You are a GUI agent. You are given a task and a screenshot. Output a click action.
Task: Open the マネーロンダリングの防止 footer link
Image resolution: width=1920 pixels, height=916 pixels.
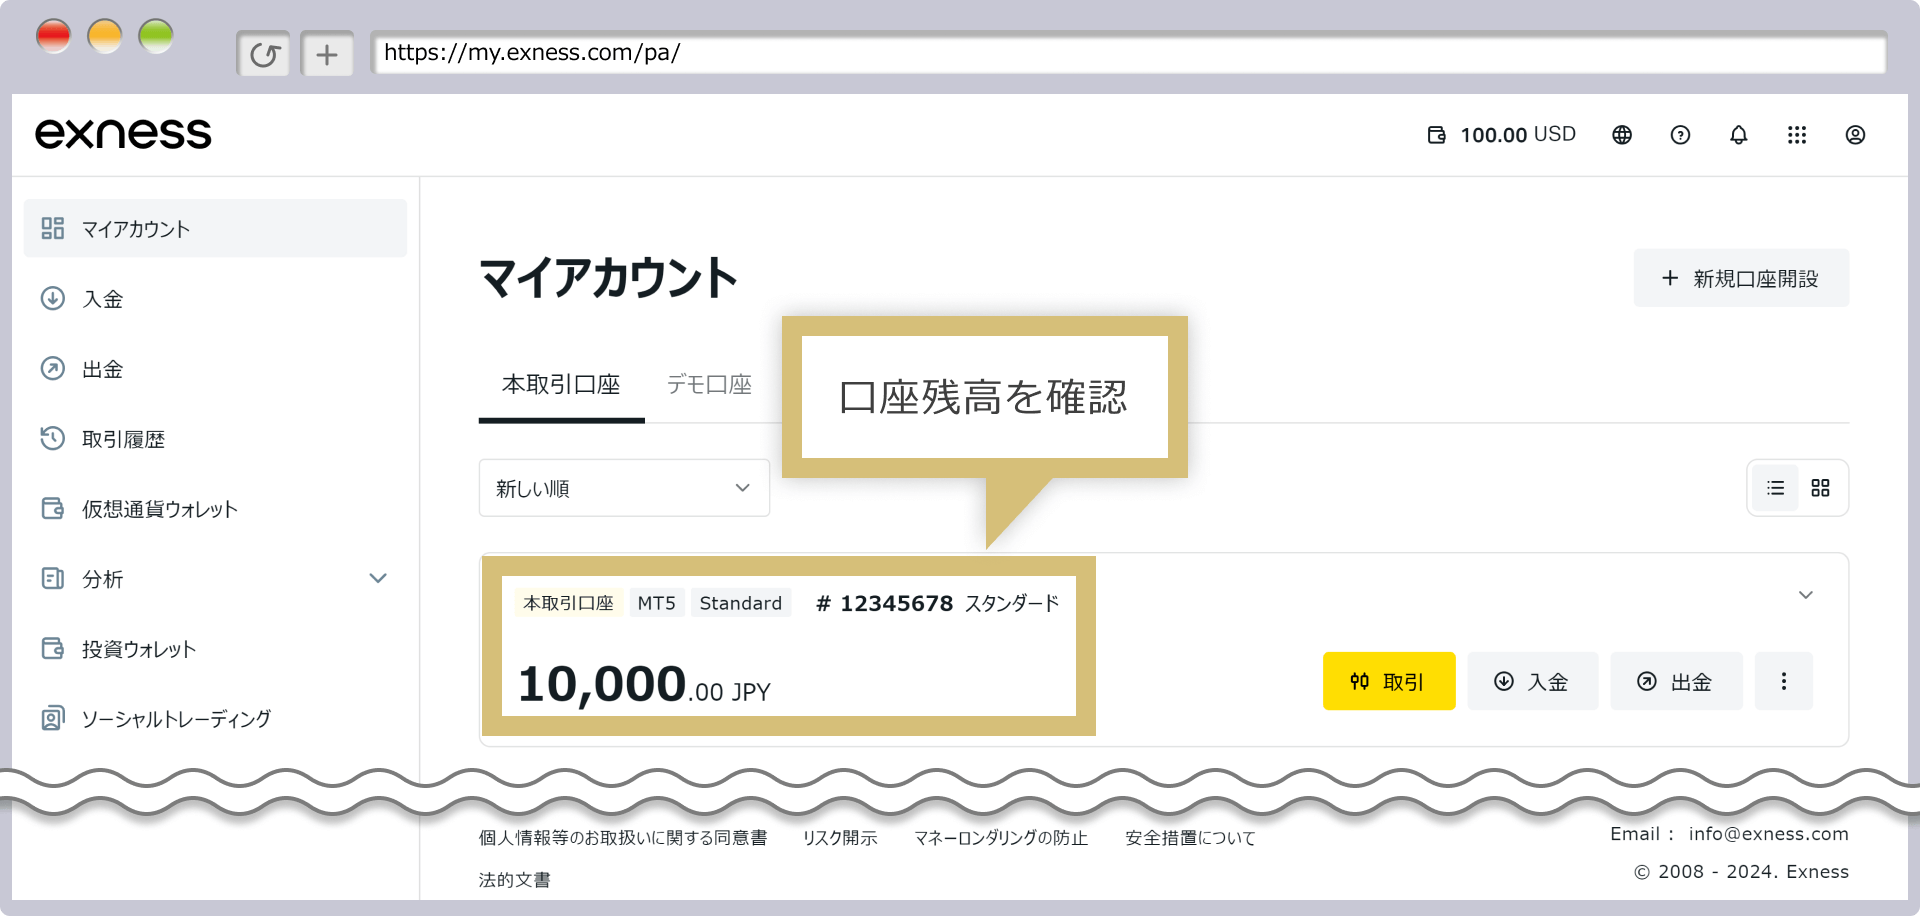click(1001, 838)
